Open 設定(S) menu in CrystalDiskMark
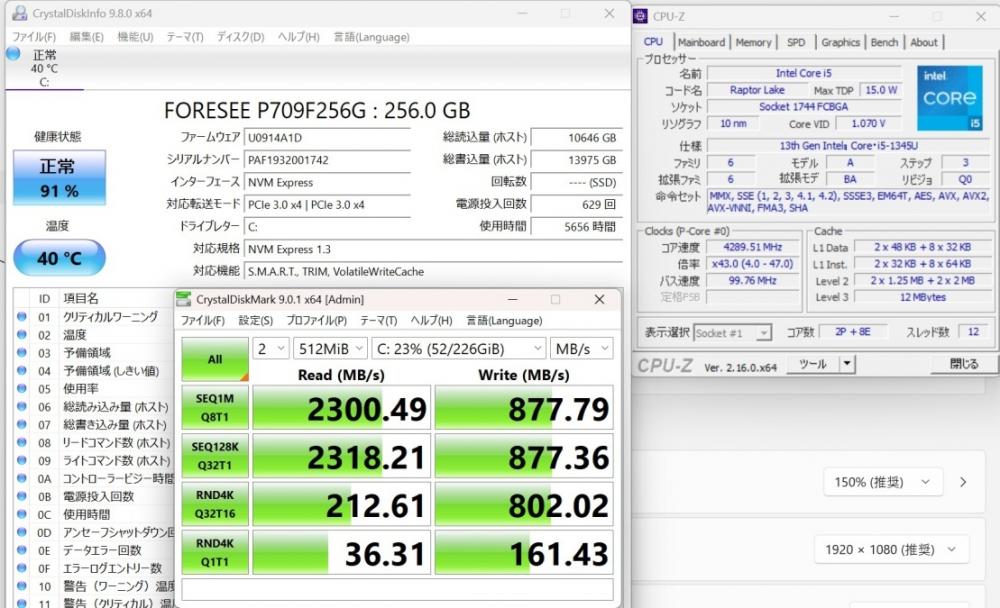The image size is (1000, 608). 256,320
